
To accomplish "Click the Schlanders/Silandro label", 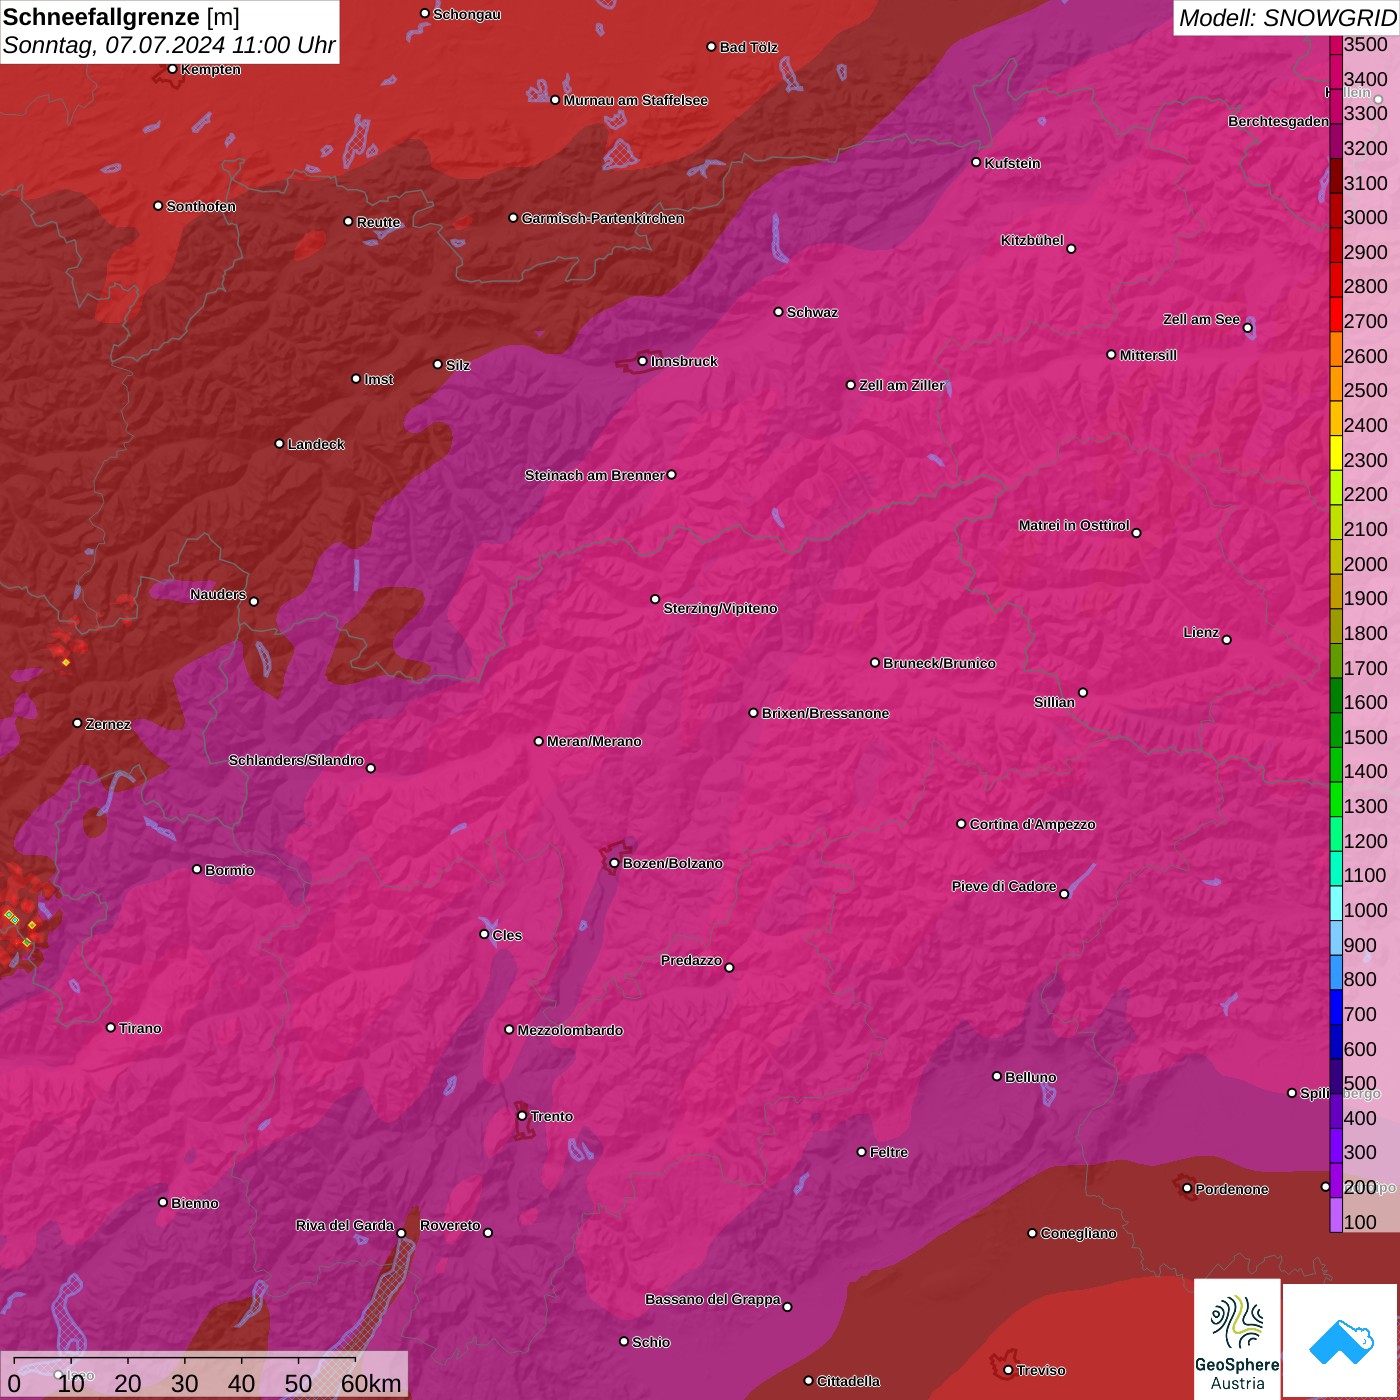I will (x=296, y=760).
